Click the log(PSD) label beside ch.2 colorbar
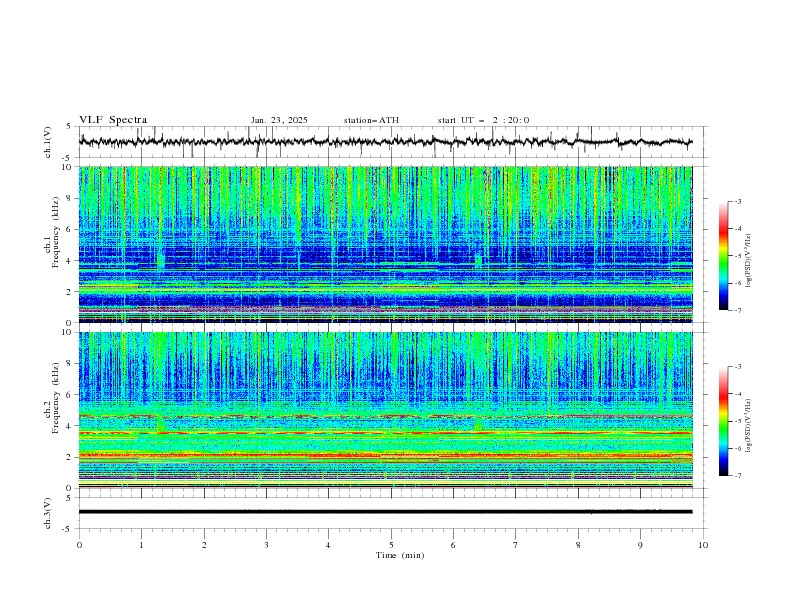 [x=749, y=425]
